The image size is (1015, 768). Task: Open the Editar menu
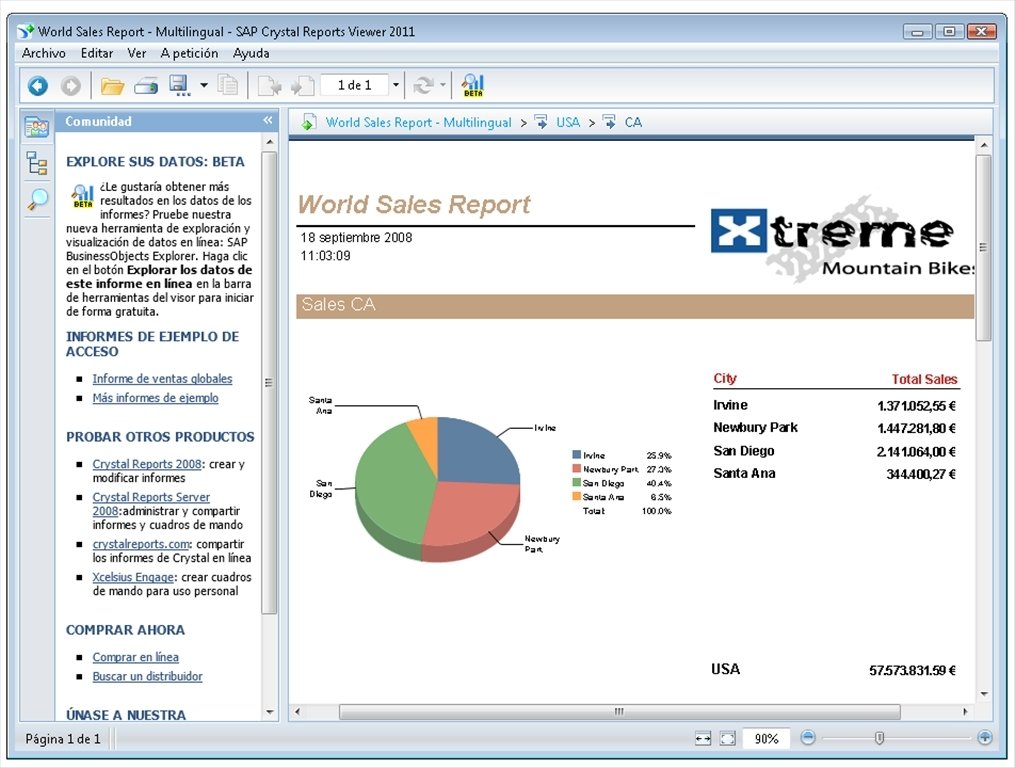coord(96,53)
